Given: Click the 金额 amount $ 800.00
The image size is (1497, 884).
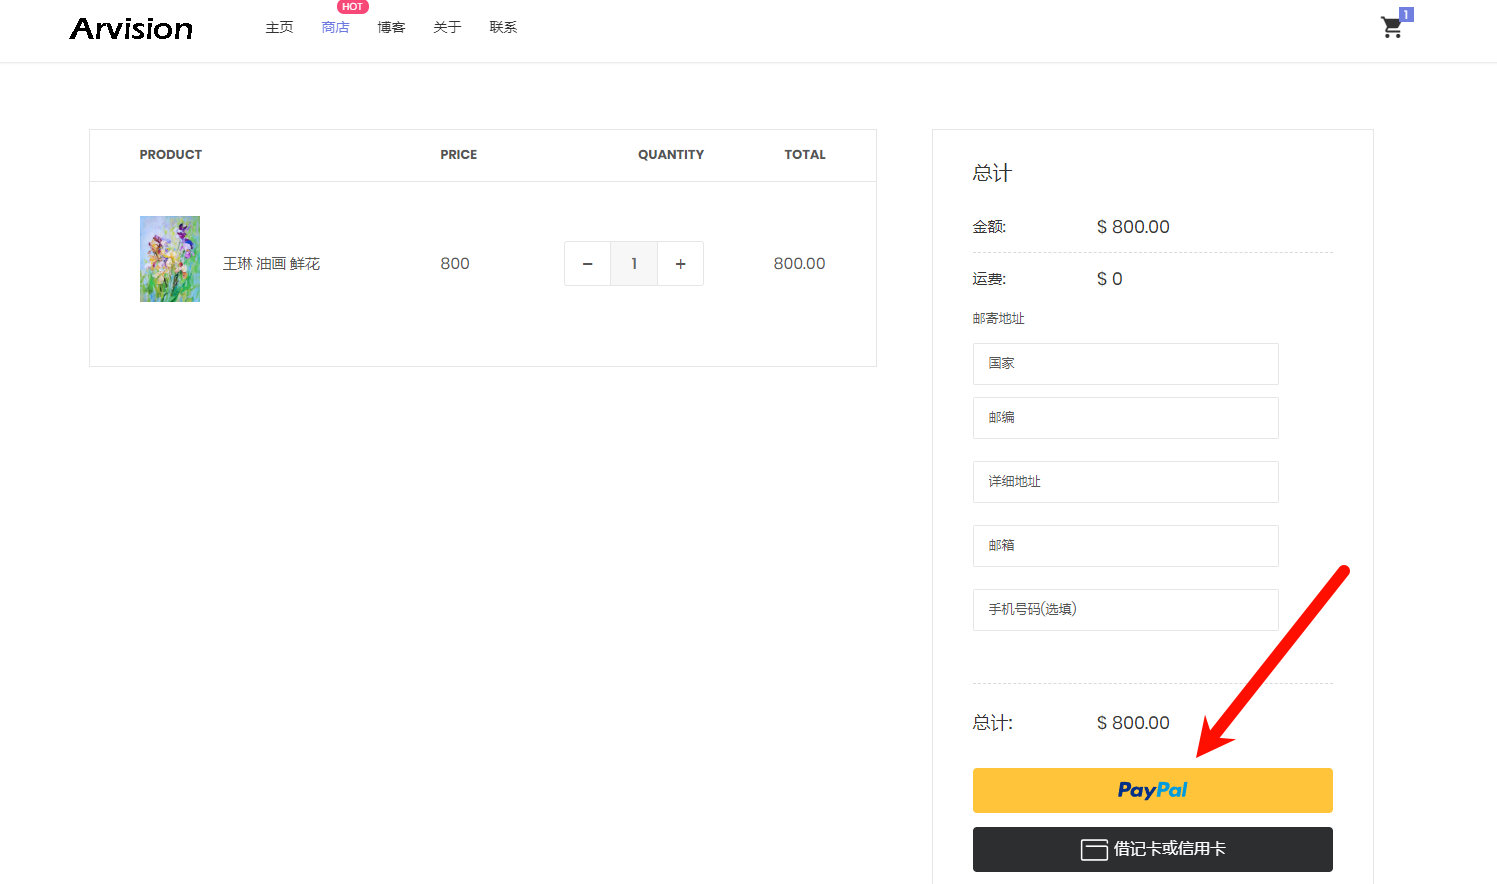Looking at the screenshot, I should [1133, 227].
